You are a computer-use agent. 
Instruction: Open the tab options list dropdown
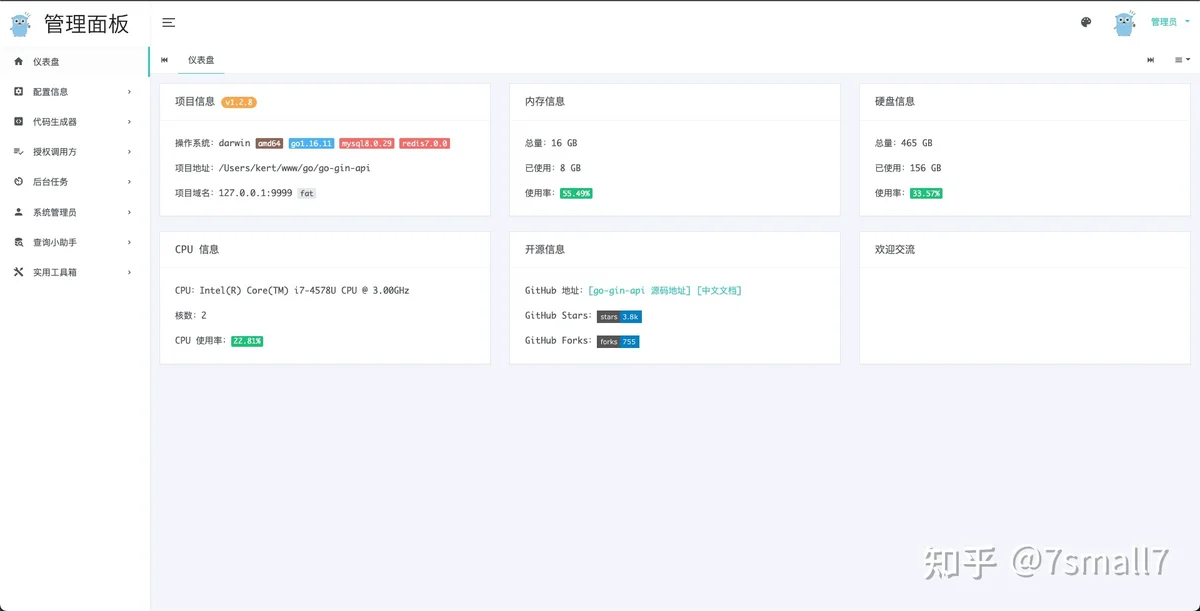click(1182, 60)
